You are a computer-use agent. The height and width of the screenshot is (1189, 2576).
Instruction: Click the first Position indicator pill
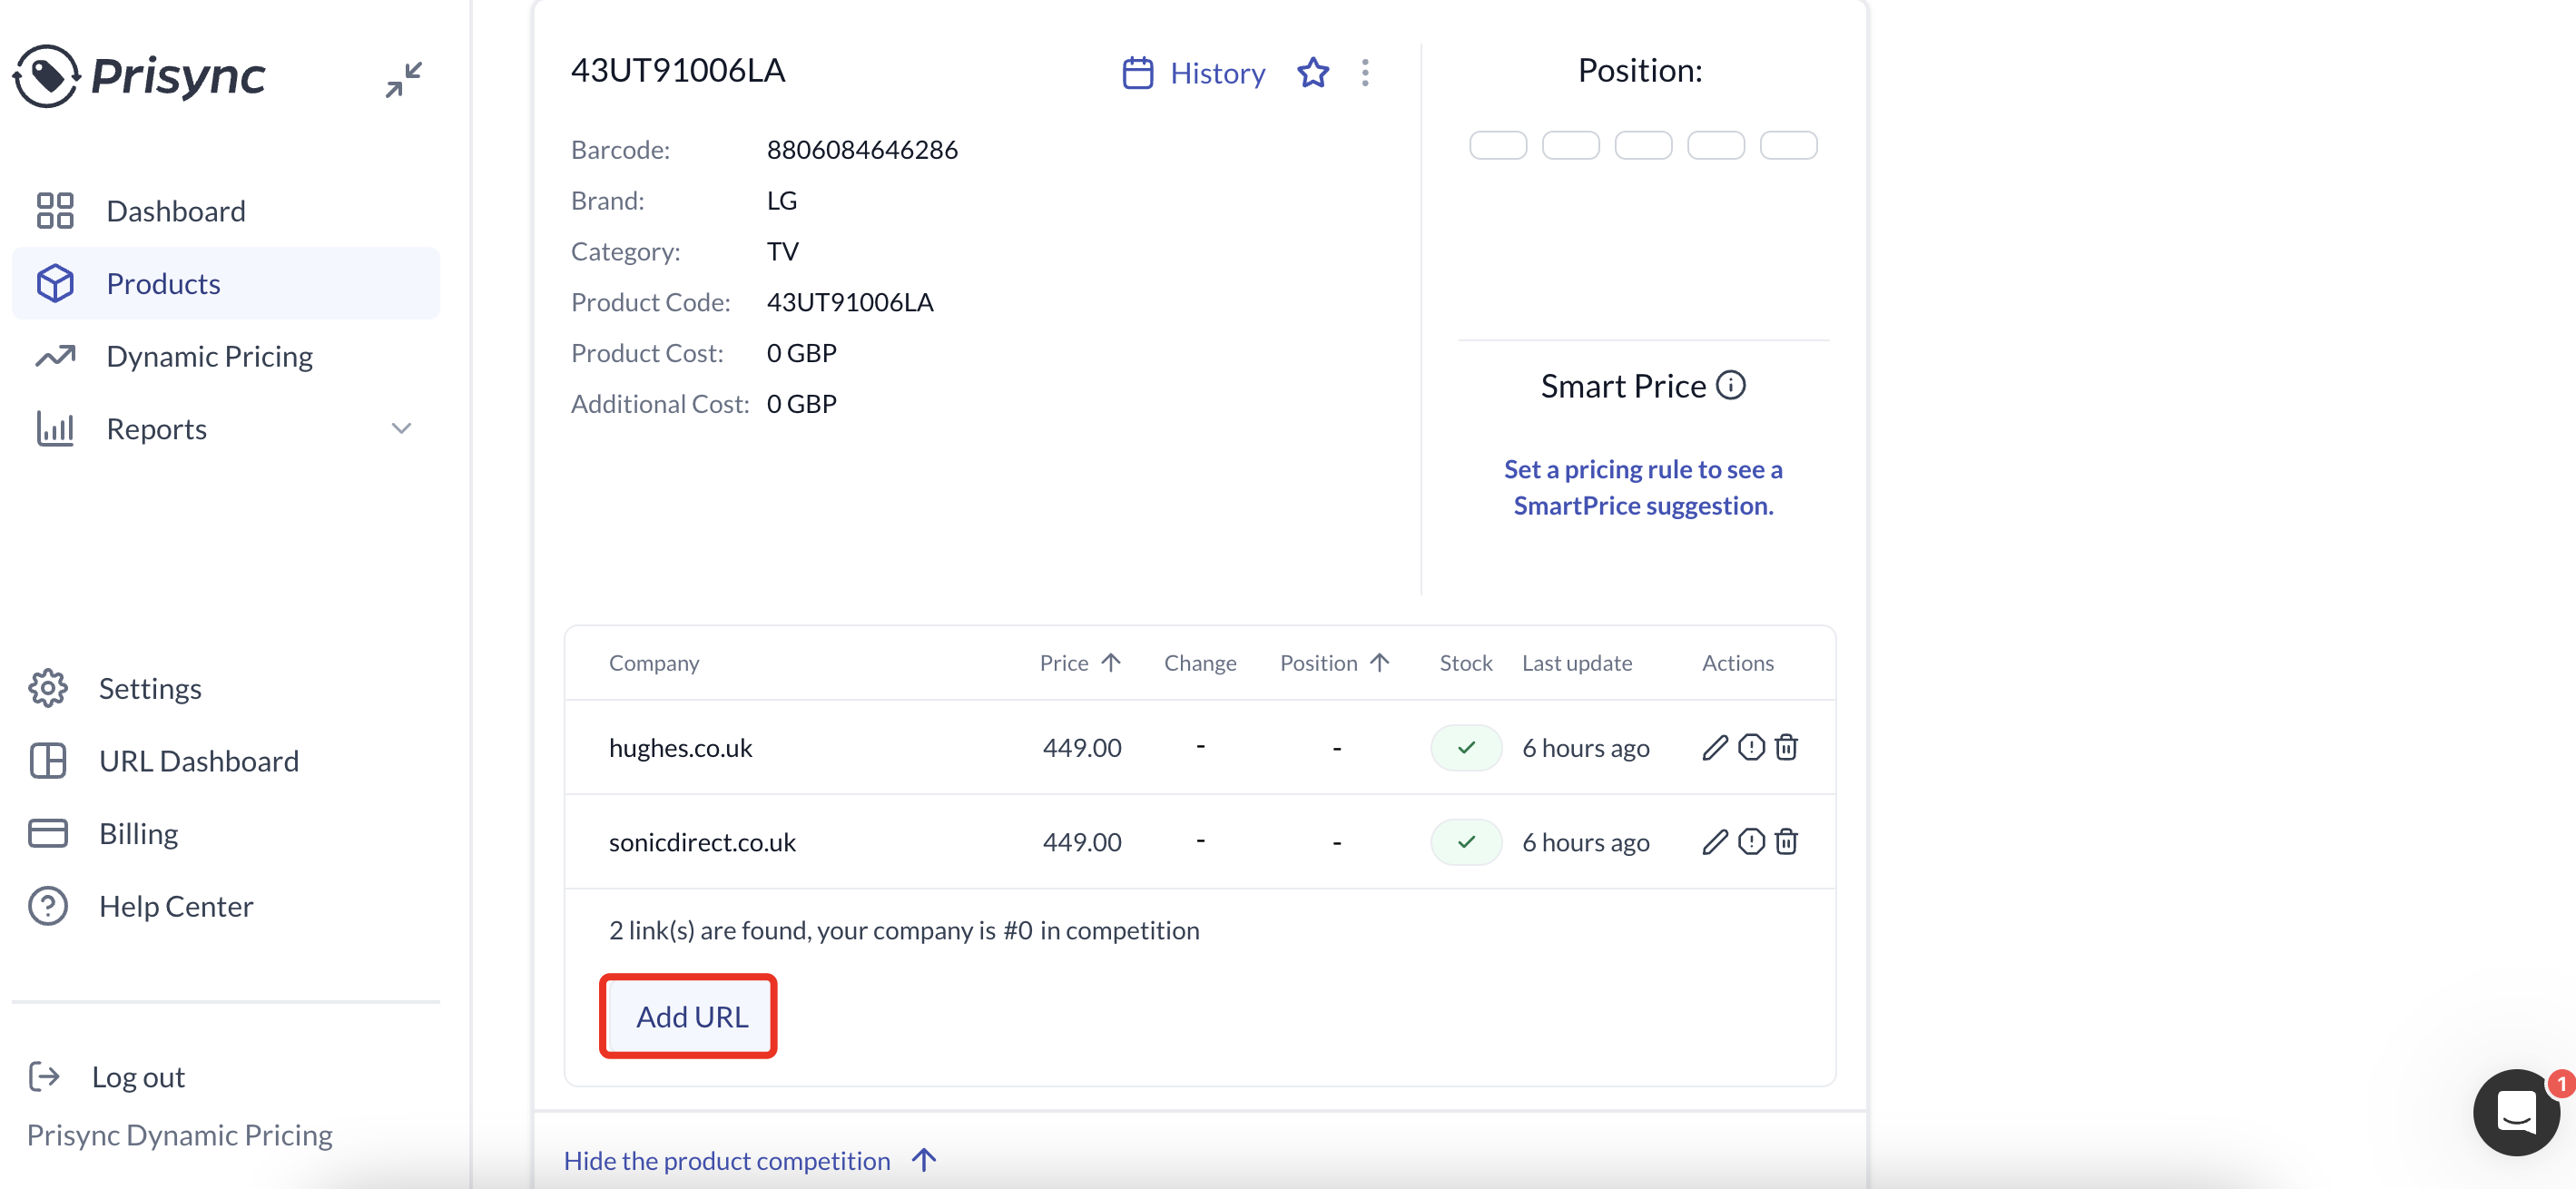point(1497,145)
